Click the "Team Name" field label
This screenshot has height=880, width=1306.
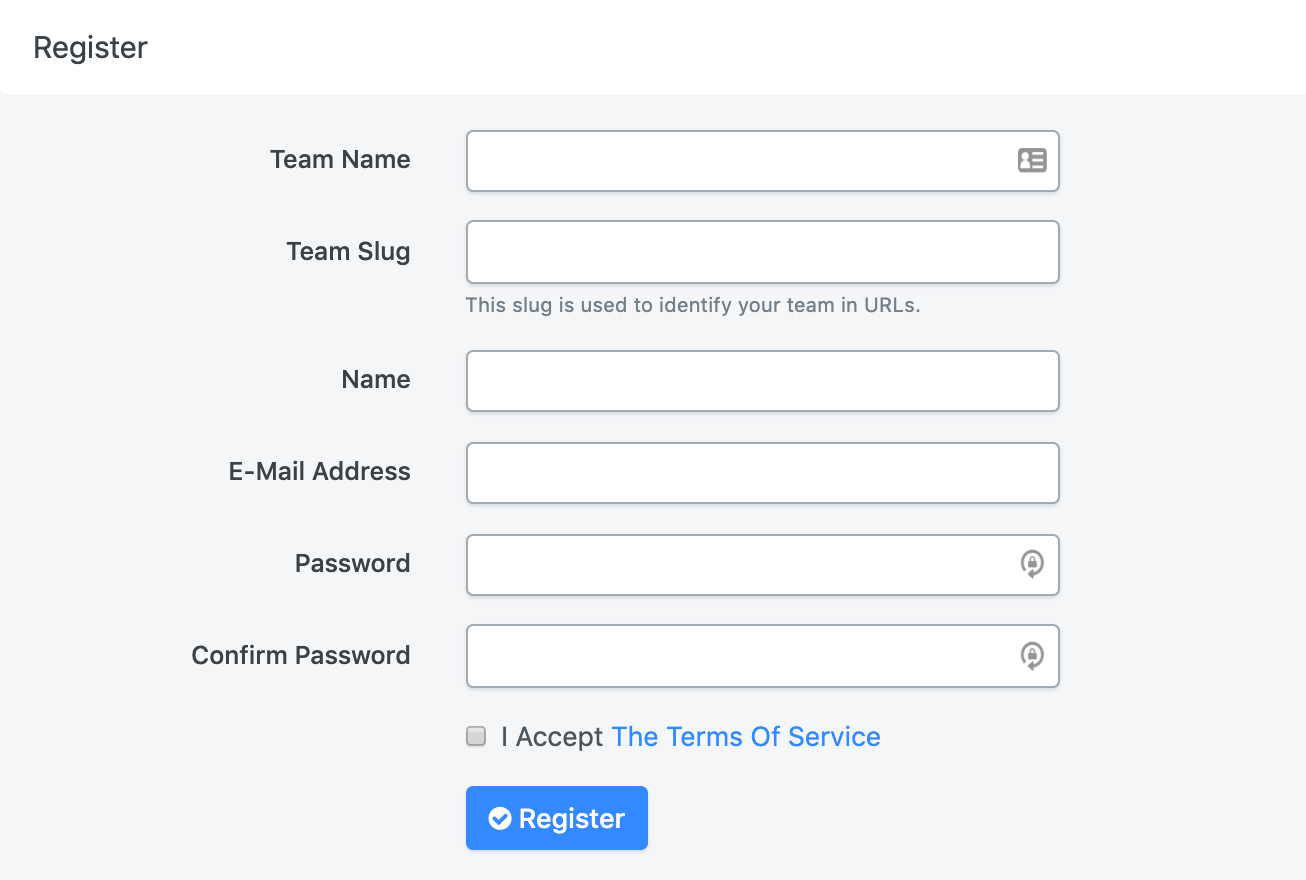(x=340, y=160)
